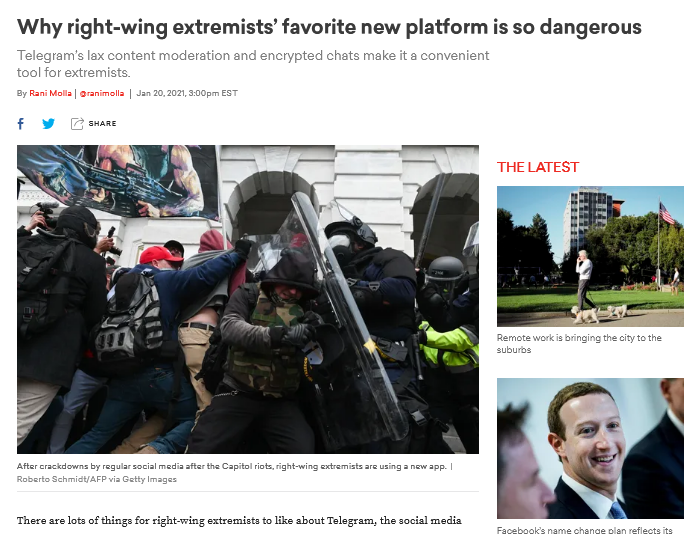Click the Telegram content moderation subheading
The image size is (688, 534).
pyautogui.click(x=253, y=64)
